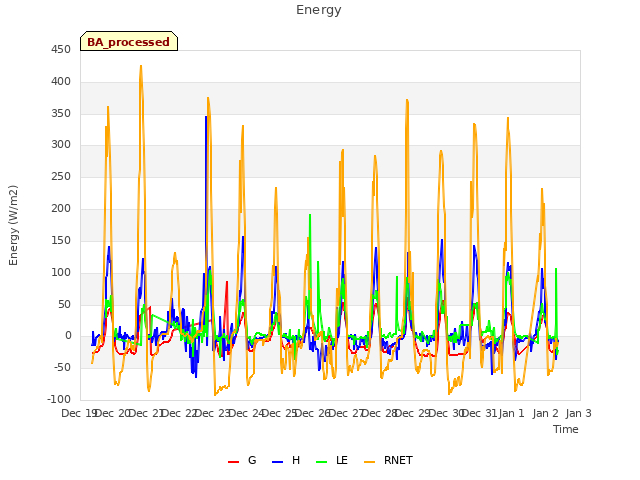Viewport: 640px width, 480px height.
Task: Click the 0 y-axis tick label
Action: pos(68,336)
